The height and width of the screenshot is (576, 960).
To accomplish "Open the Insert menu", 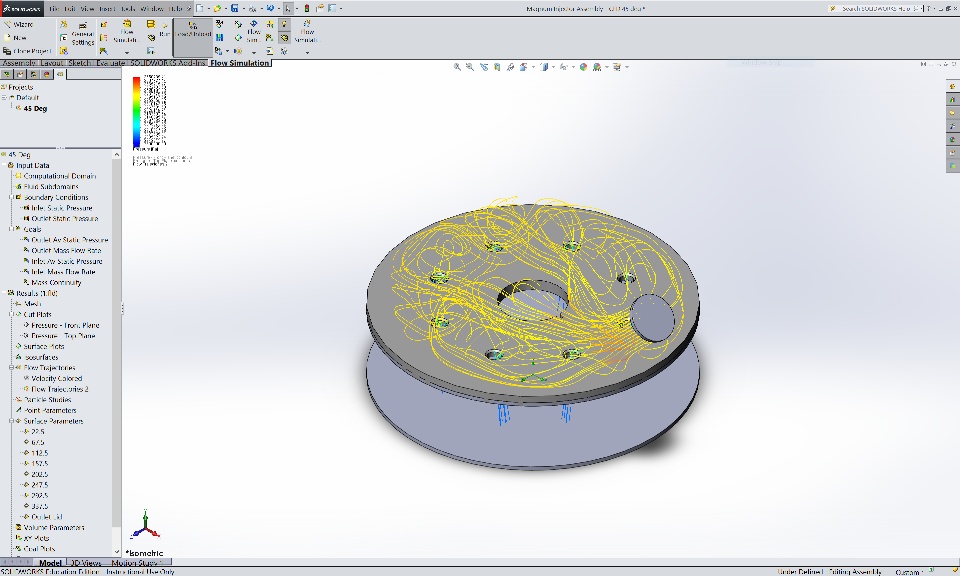I will coord(107,9).
